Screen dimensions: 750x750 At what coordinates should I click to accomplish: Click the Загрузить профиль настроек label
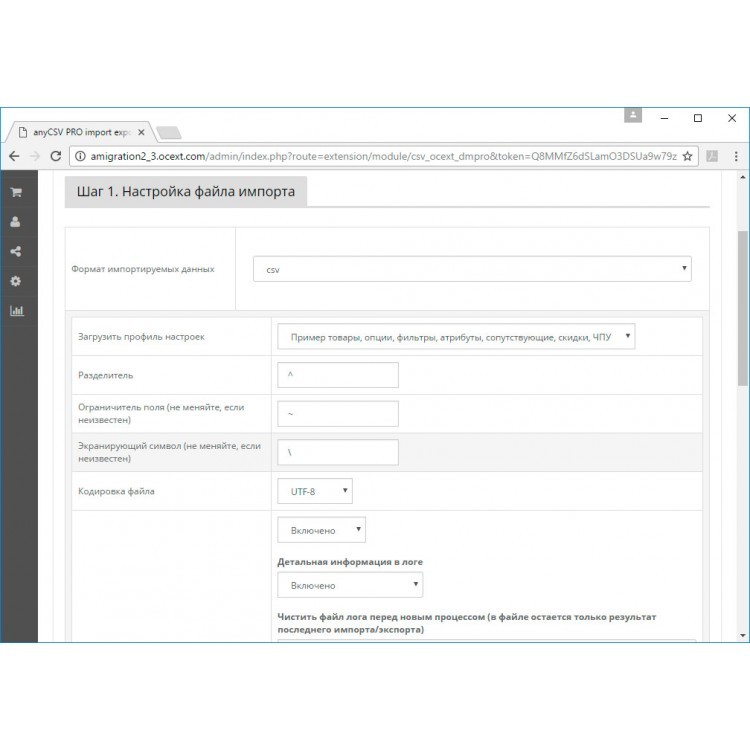click(x=141, y=337)
